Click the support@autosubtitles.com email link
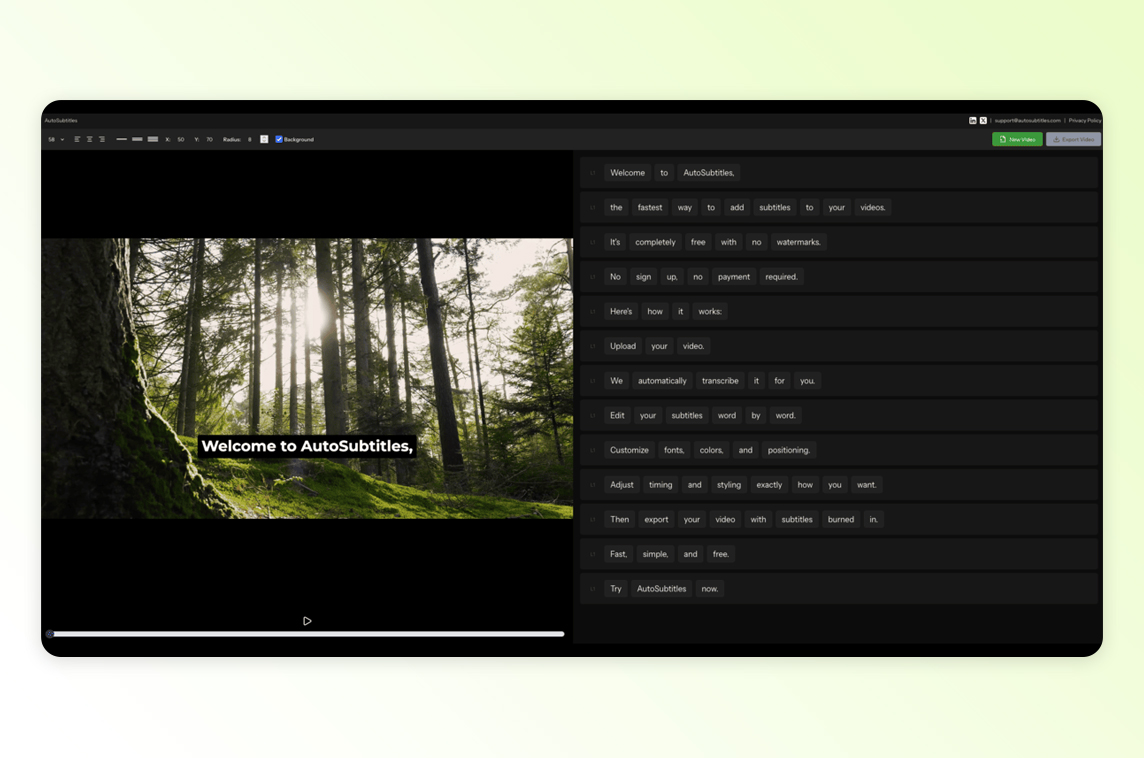The height and width of the screenshot is (758, 1144). pyautogui.click(x=1027, y=120)
